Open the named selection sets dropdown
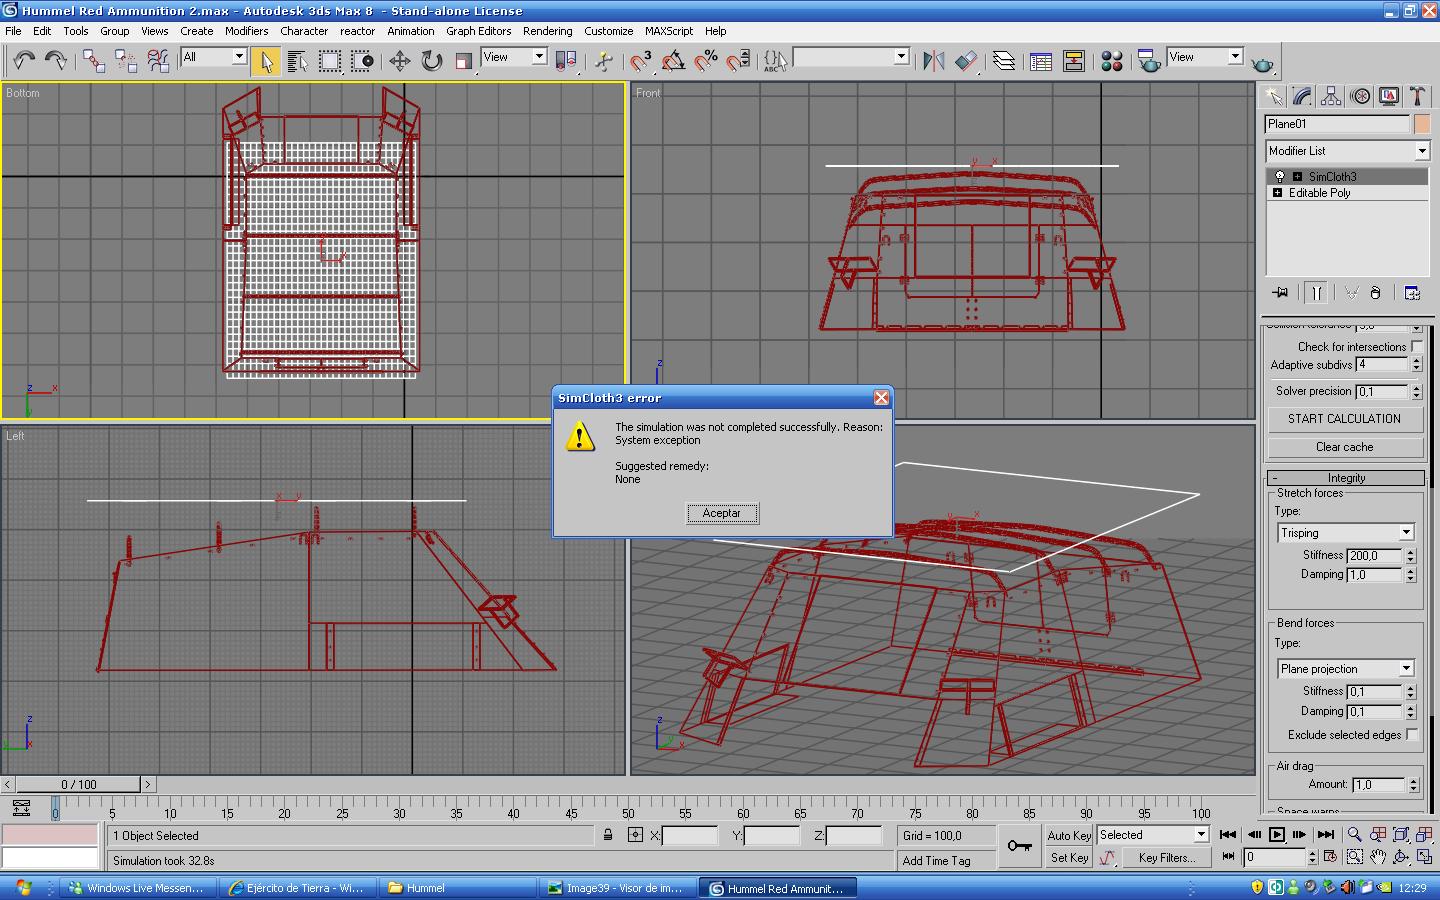The image size is (1440, 900). click(x=851, y=57)
